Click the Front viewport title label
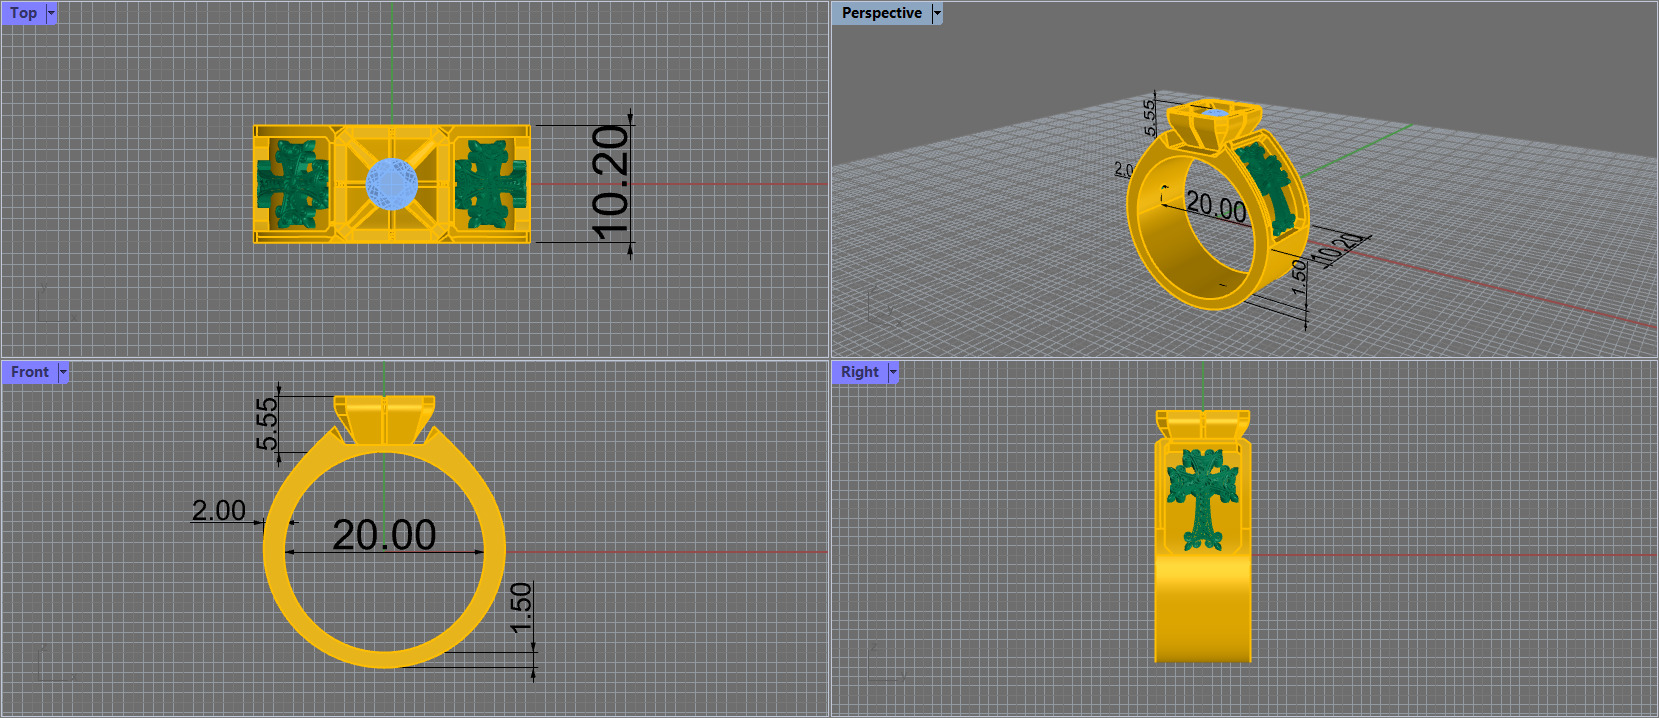 tap(29, 372)
